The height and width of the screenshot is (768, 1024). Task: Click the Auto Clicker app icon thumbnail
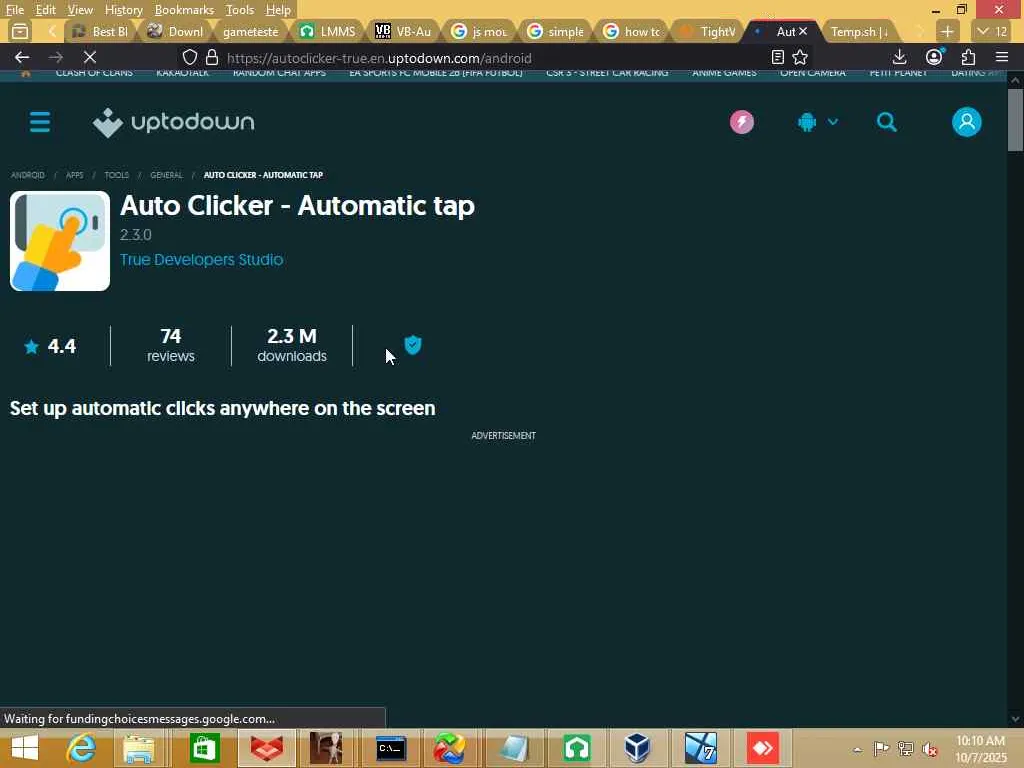(60, 241)
